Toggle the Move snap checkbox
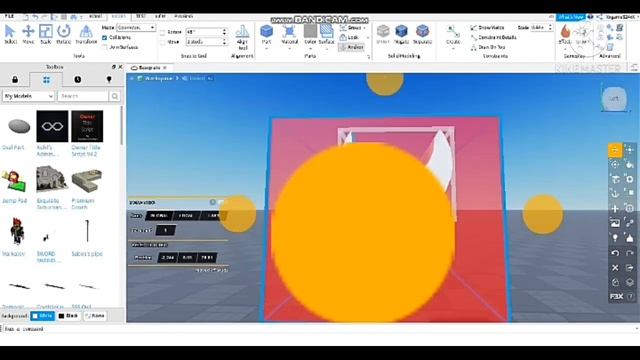Image resolution: width=640 pixels, height=360 pixels. (x=162, y=42)
